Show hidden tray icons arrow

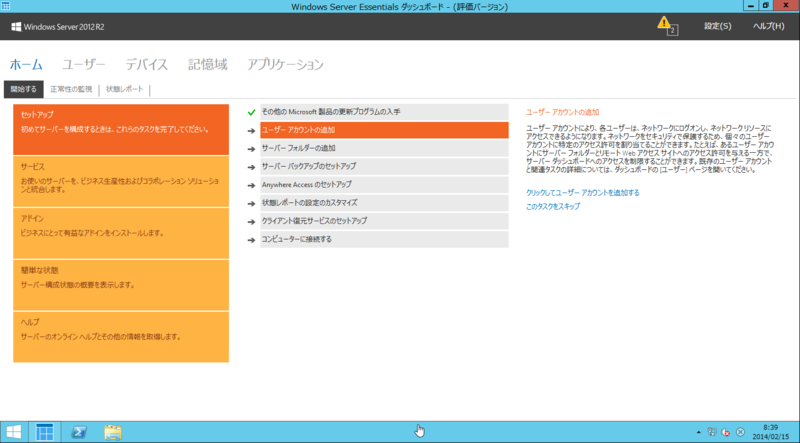(698, 432)
